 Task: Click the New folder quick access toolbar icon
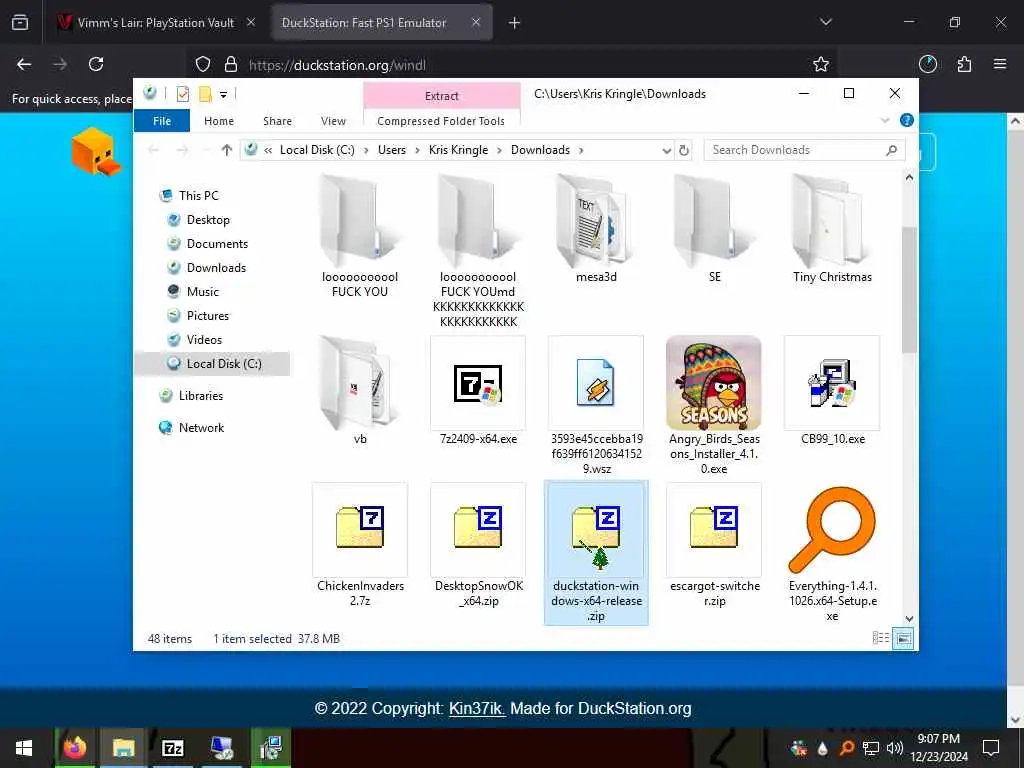[x=205, y=94]
